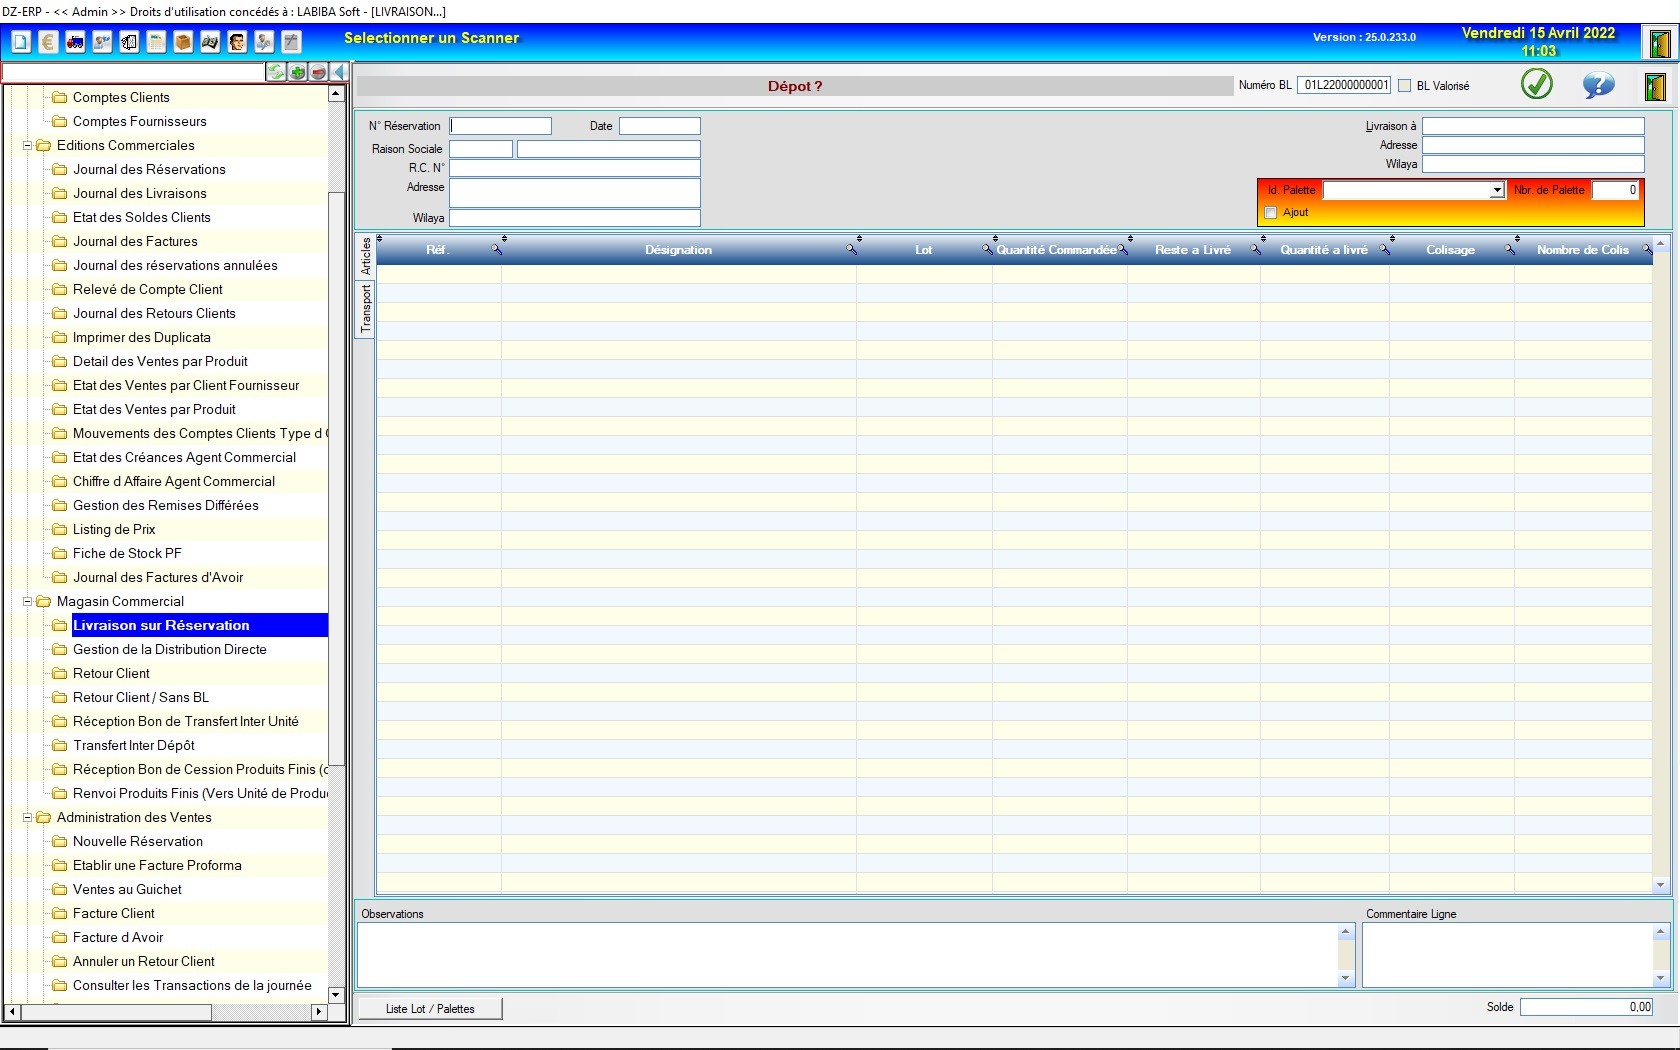
Task: Click the green checkmark validate icon
Action: [x=1537, y=85]
